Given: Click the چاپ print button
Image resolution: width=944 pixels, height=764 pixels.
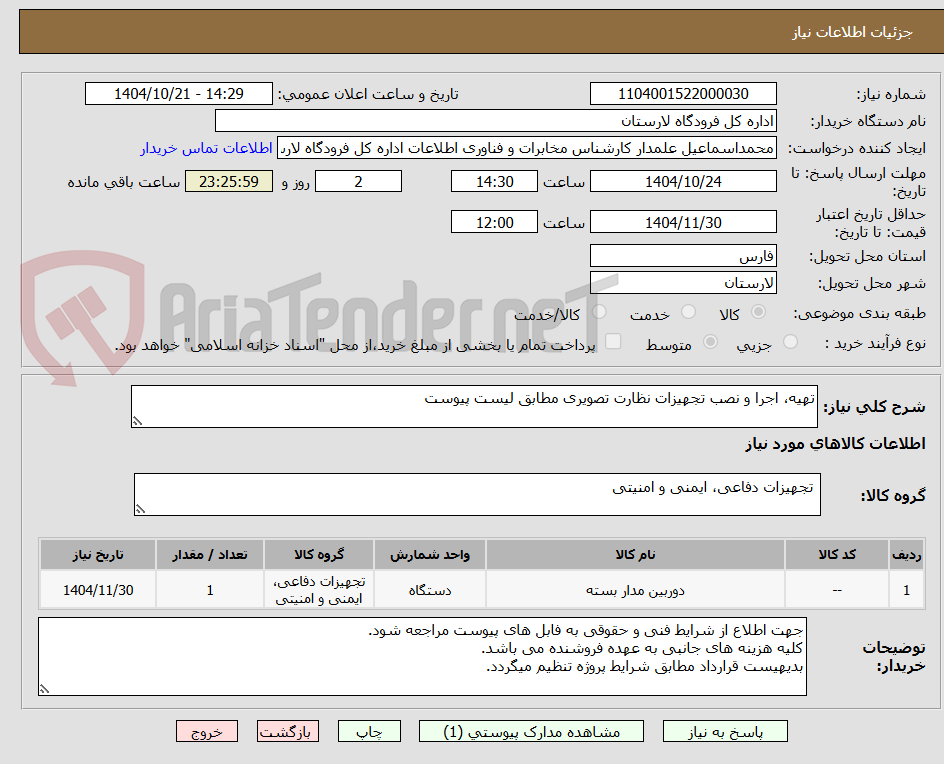Looking at the screenshot, I should (x=369, y=731).
